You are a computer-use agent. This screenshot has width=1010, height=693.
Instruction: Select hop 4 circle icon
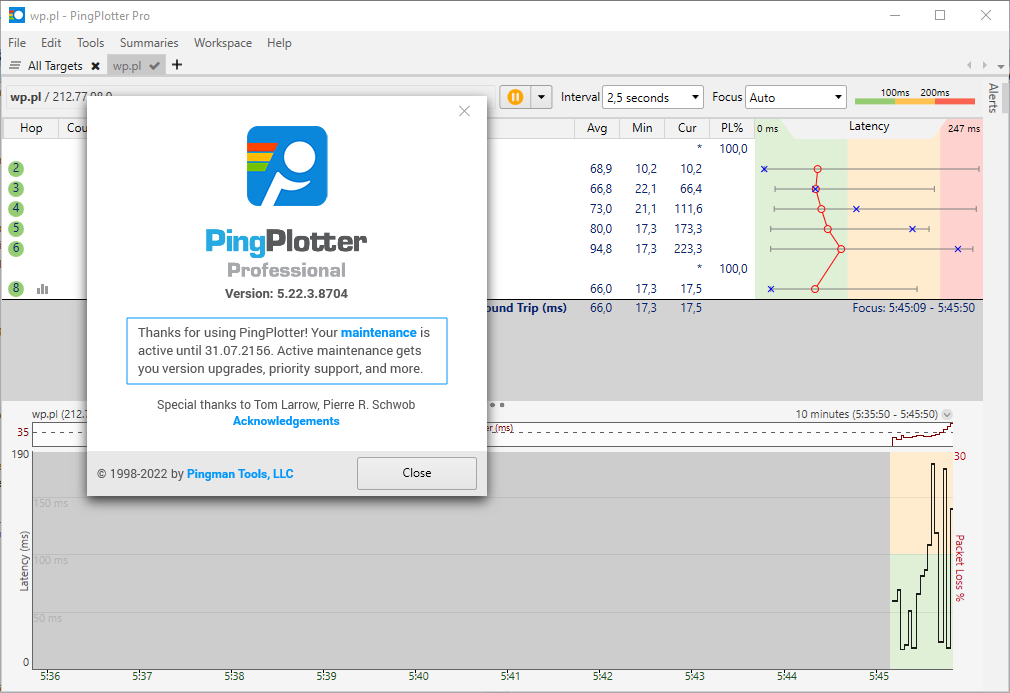coord(16,209)
